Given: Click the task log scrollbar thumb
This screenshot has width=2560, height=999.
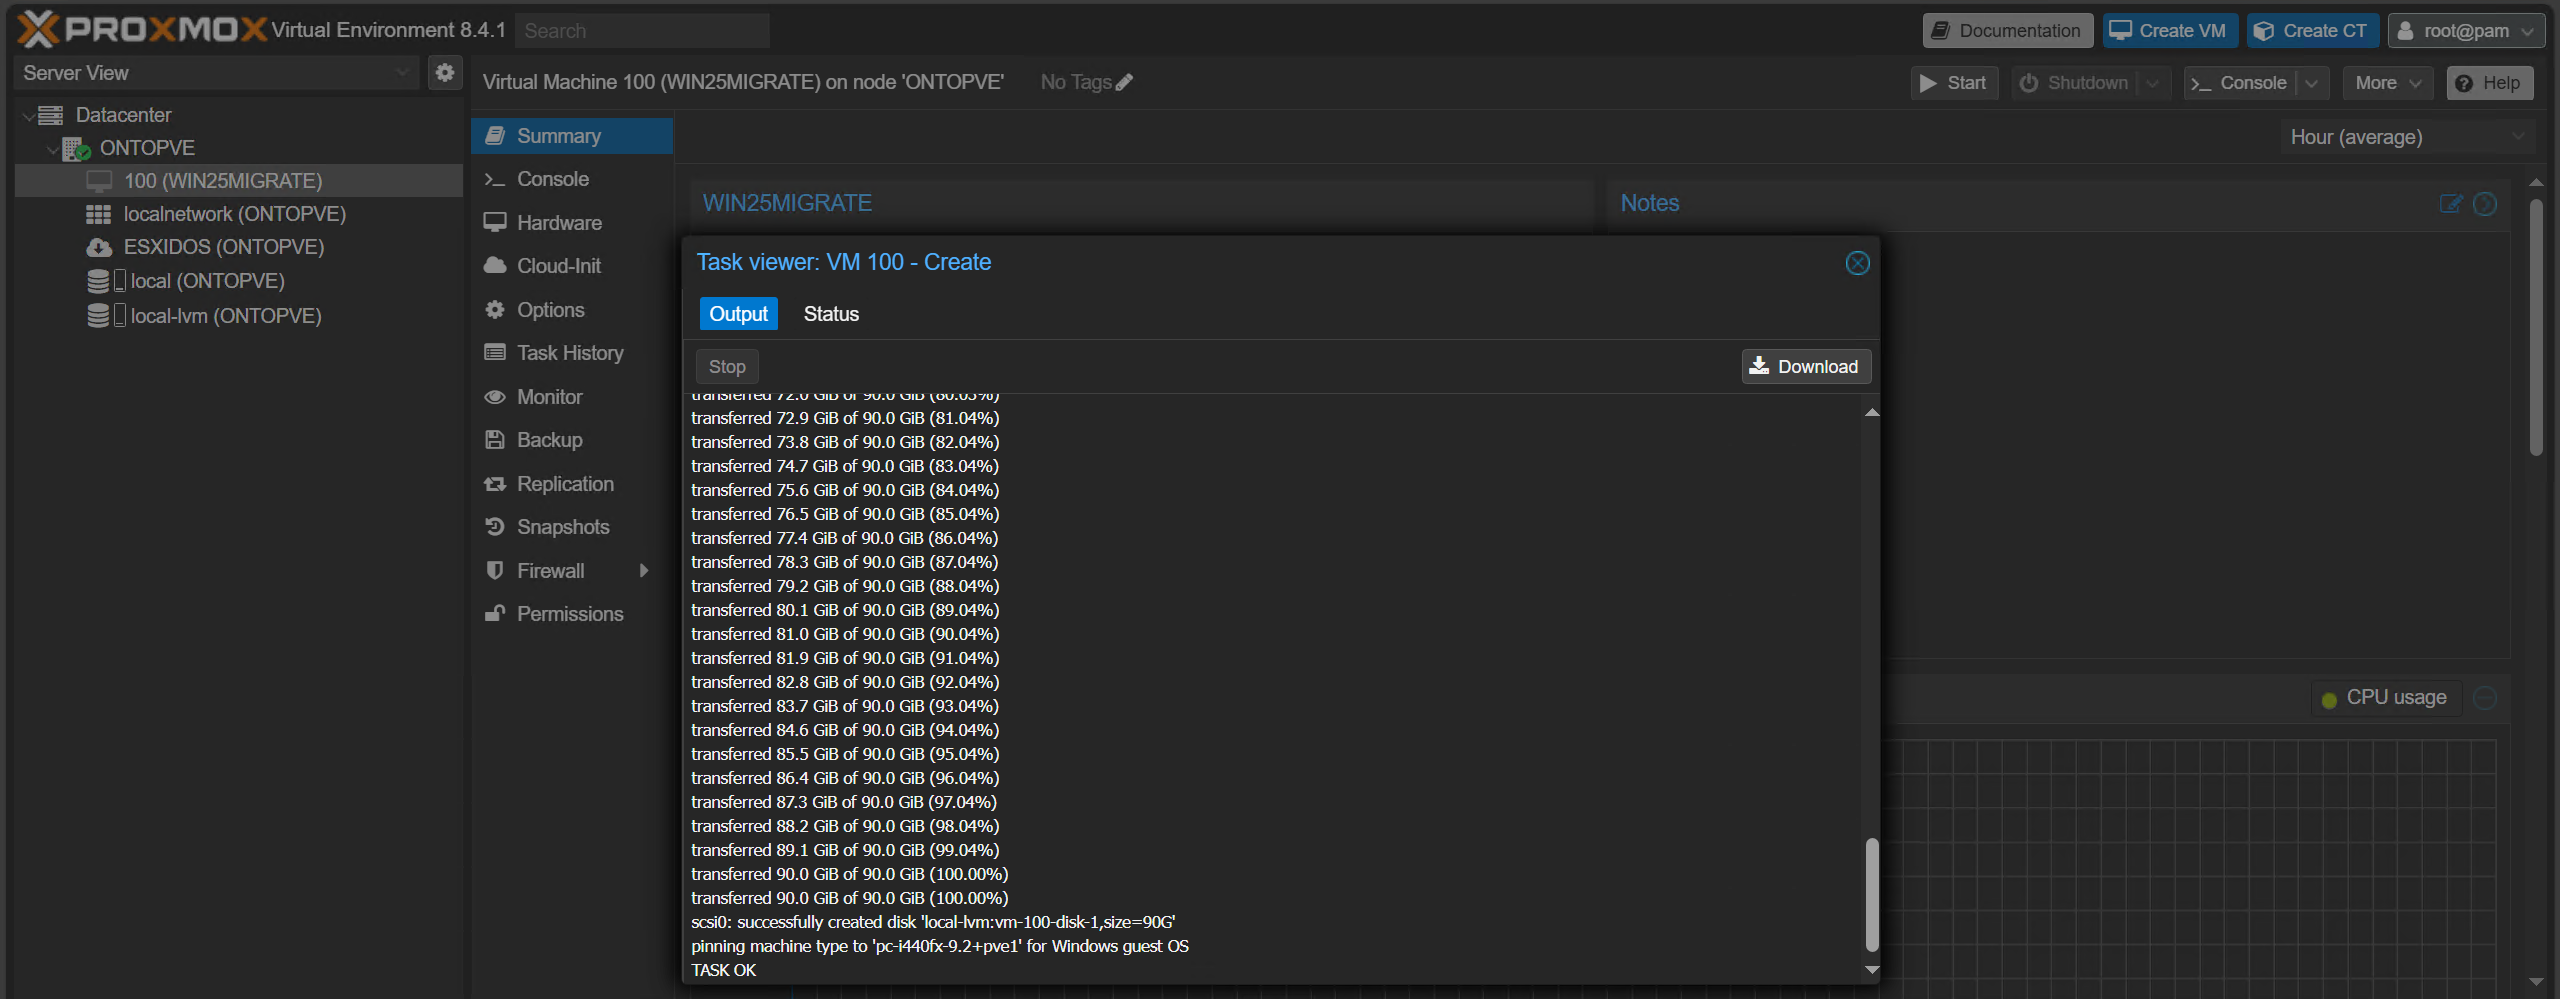Looking at the screenshot, I should 1872,895.
